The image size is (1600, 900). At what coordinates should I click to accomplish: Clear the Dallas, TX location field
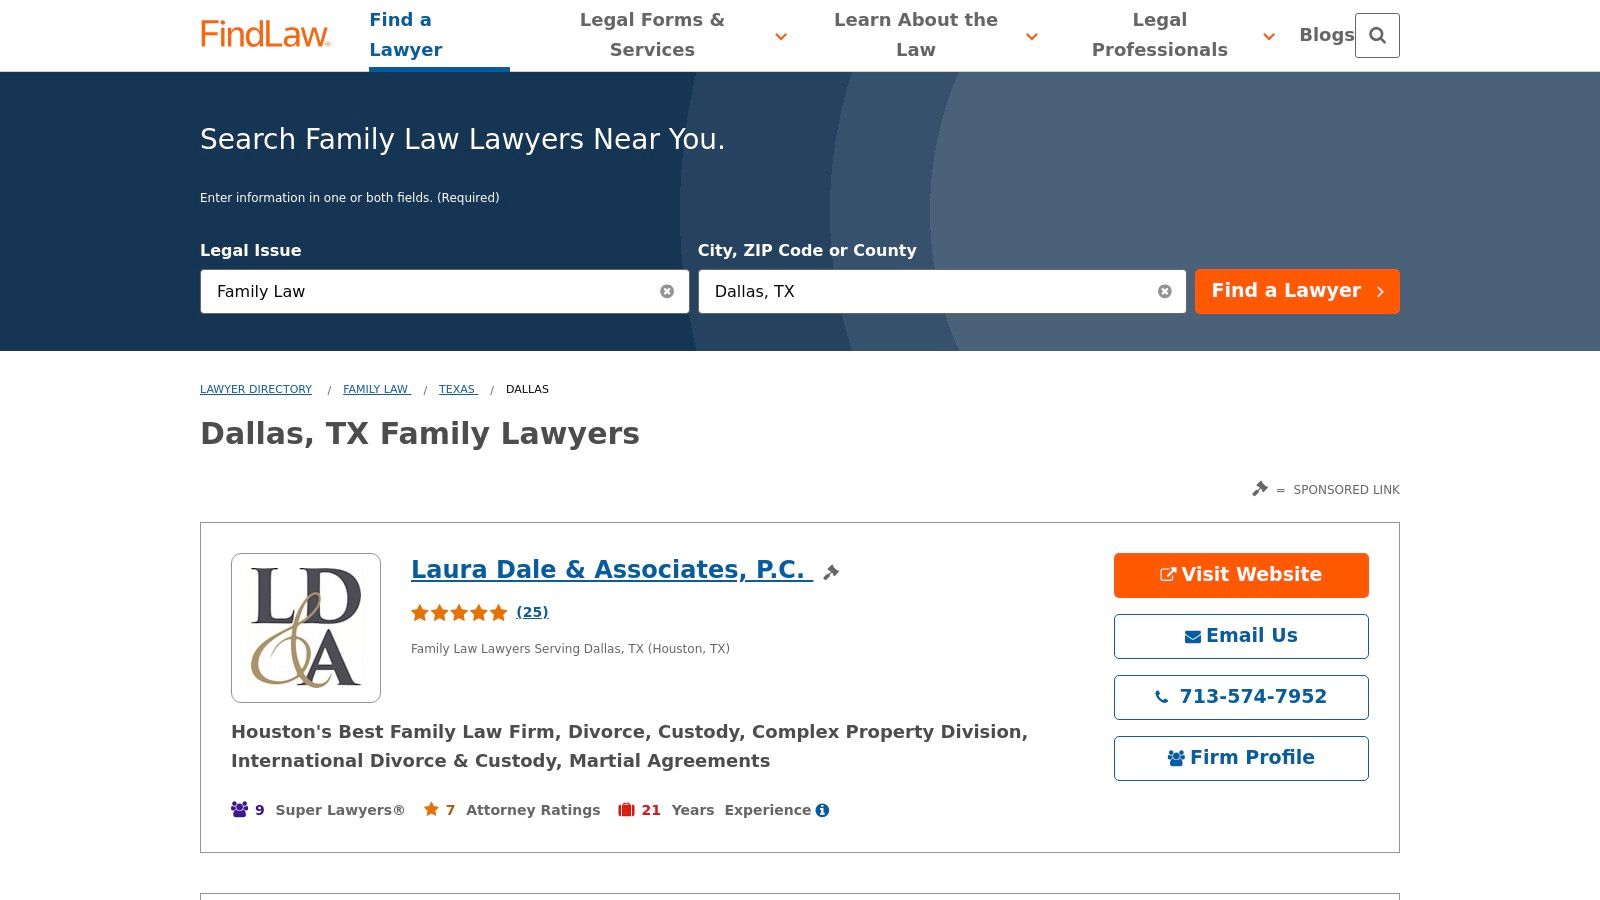point(1164,291)
